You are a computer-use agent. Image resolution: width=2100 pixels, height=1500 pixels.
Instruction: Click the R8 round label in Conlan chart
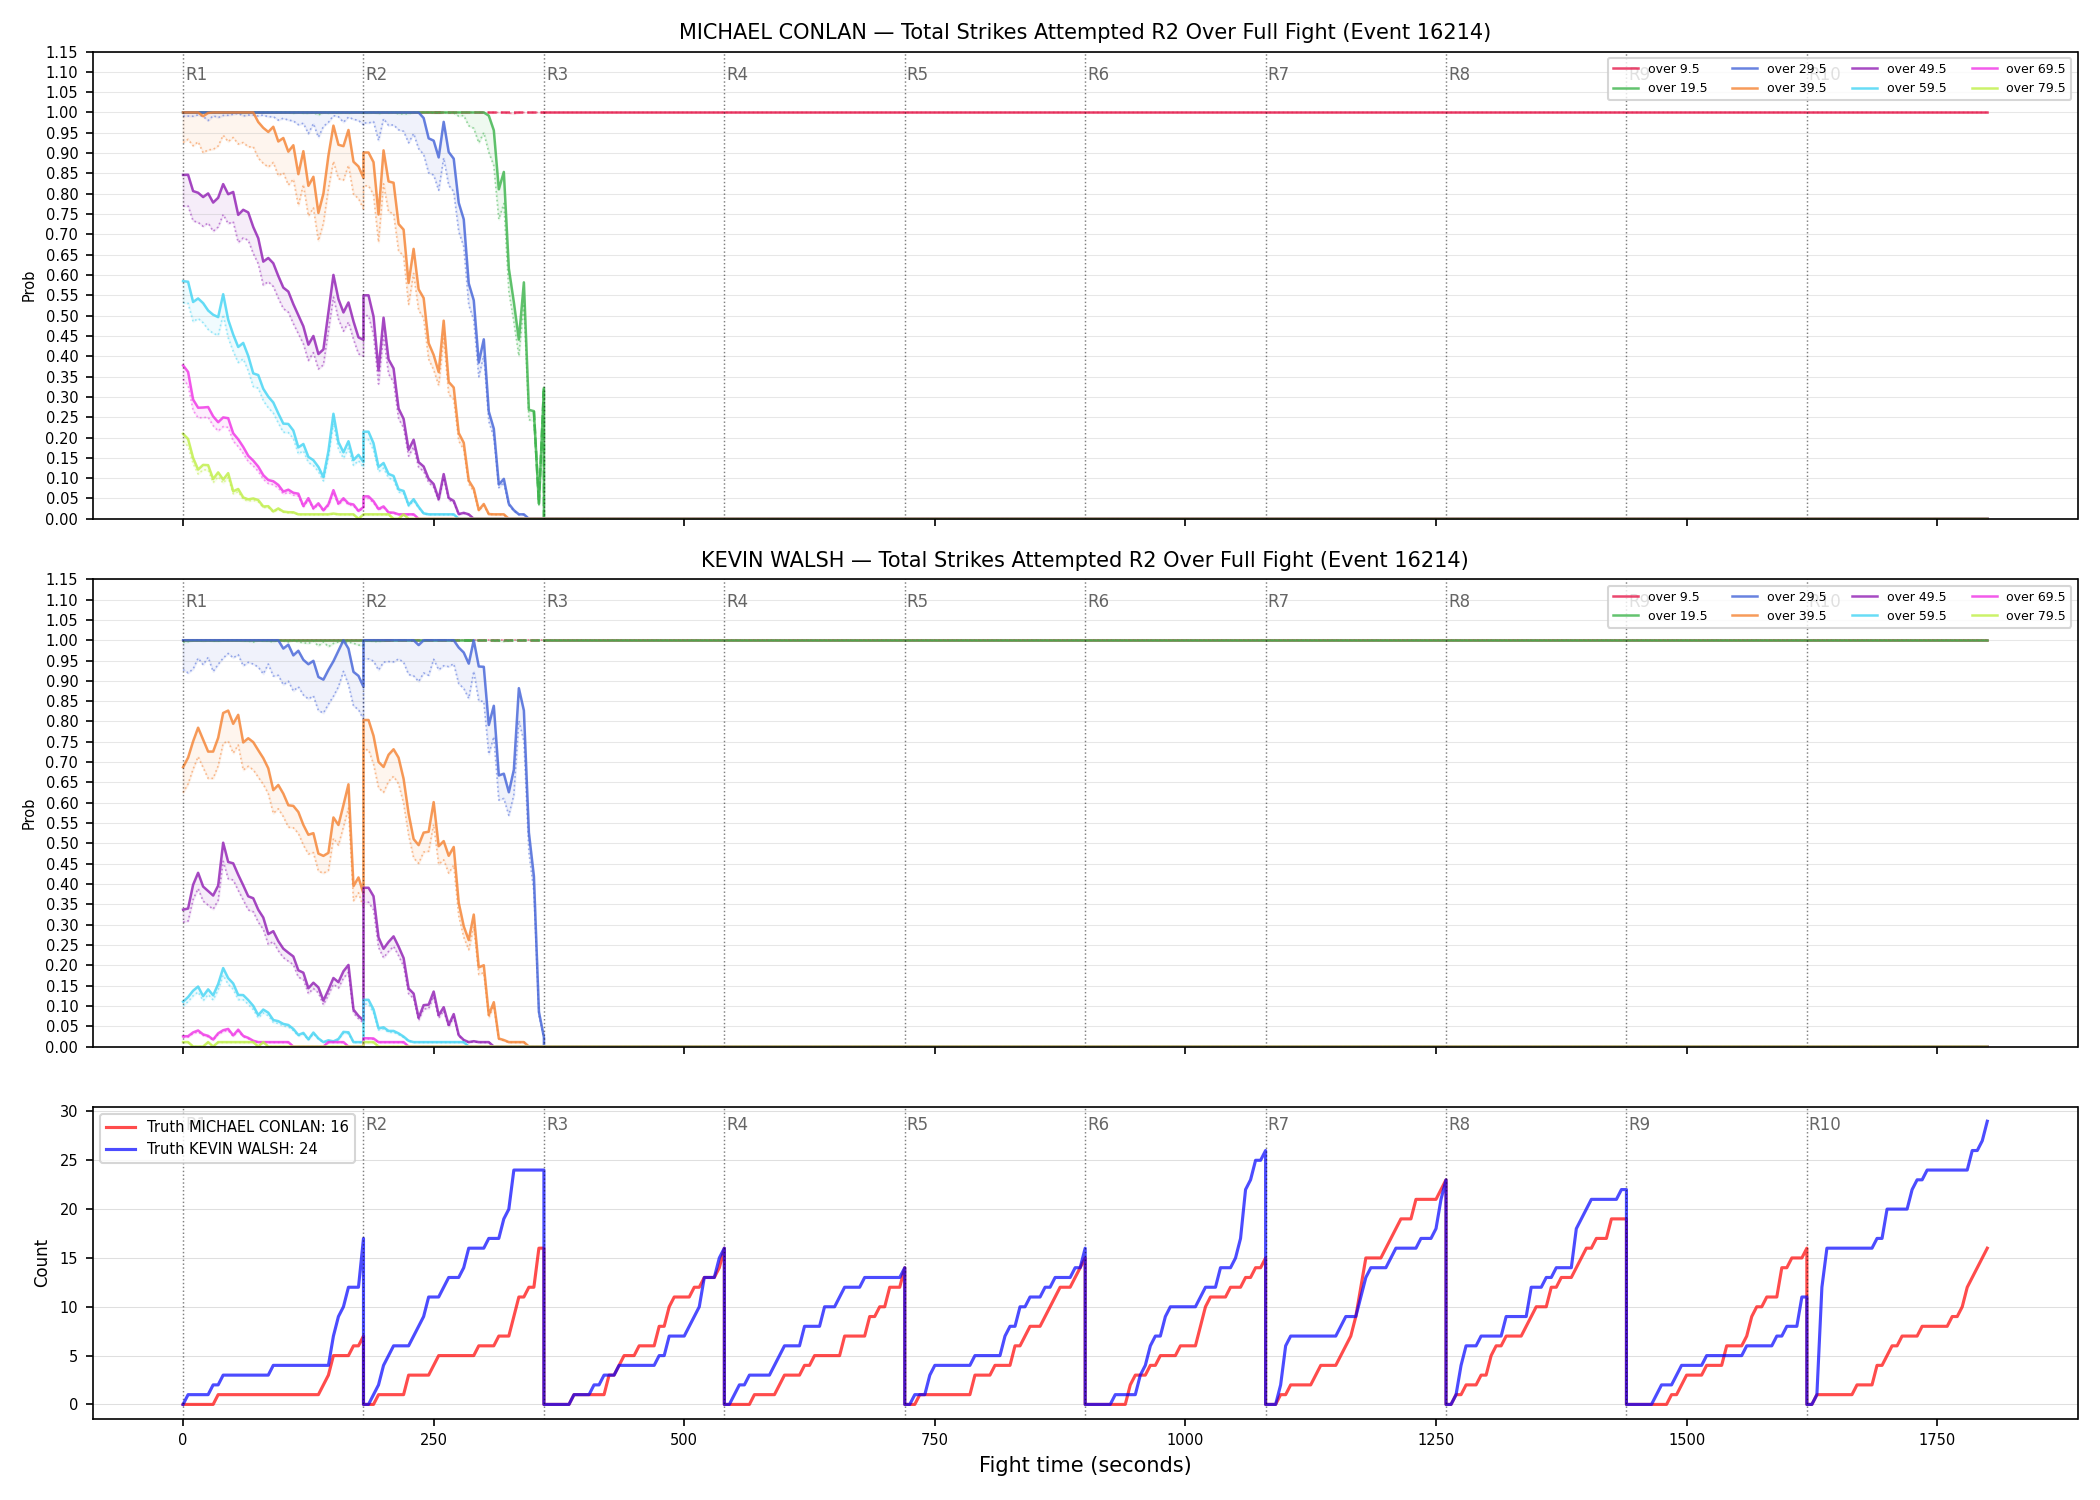click(1459, 74)
